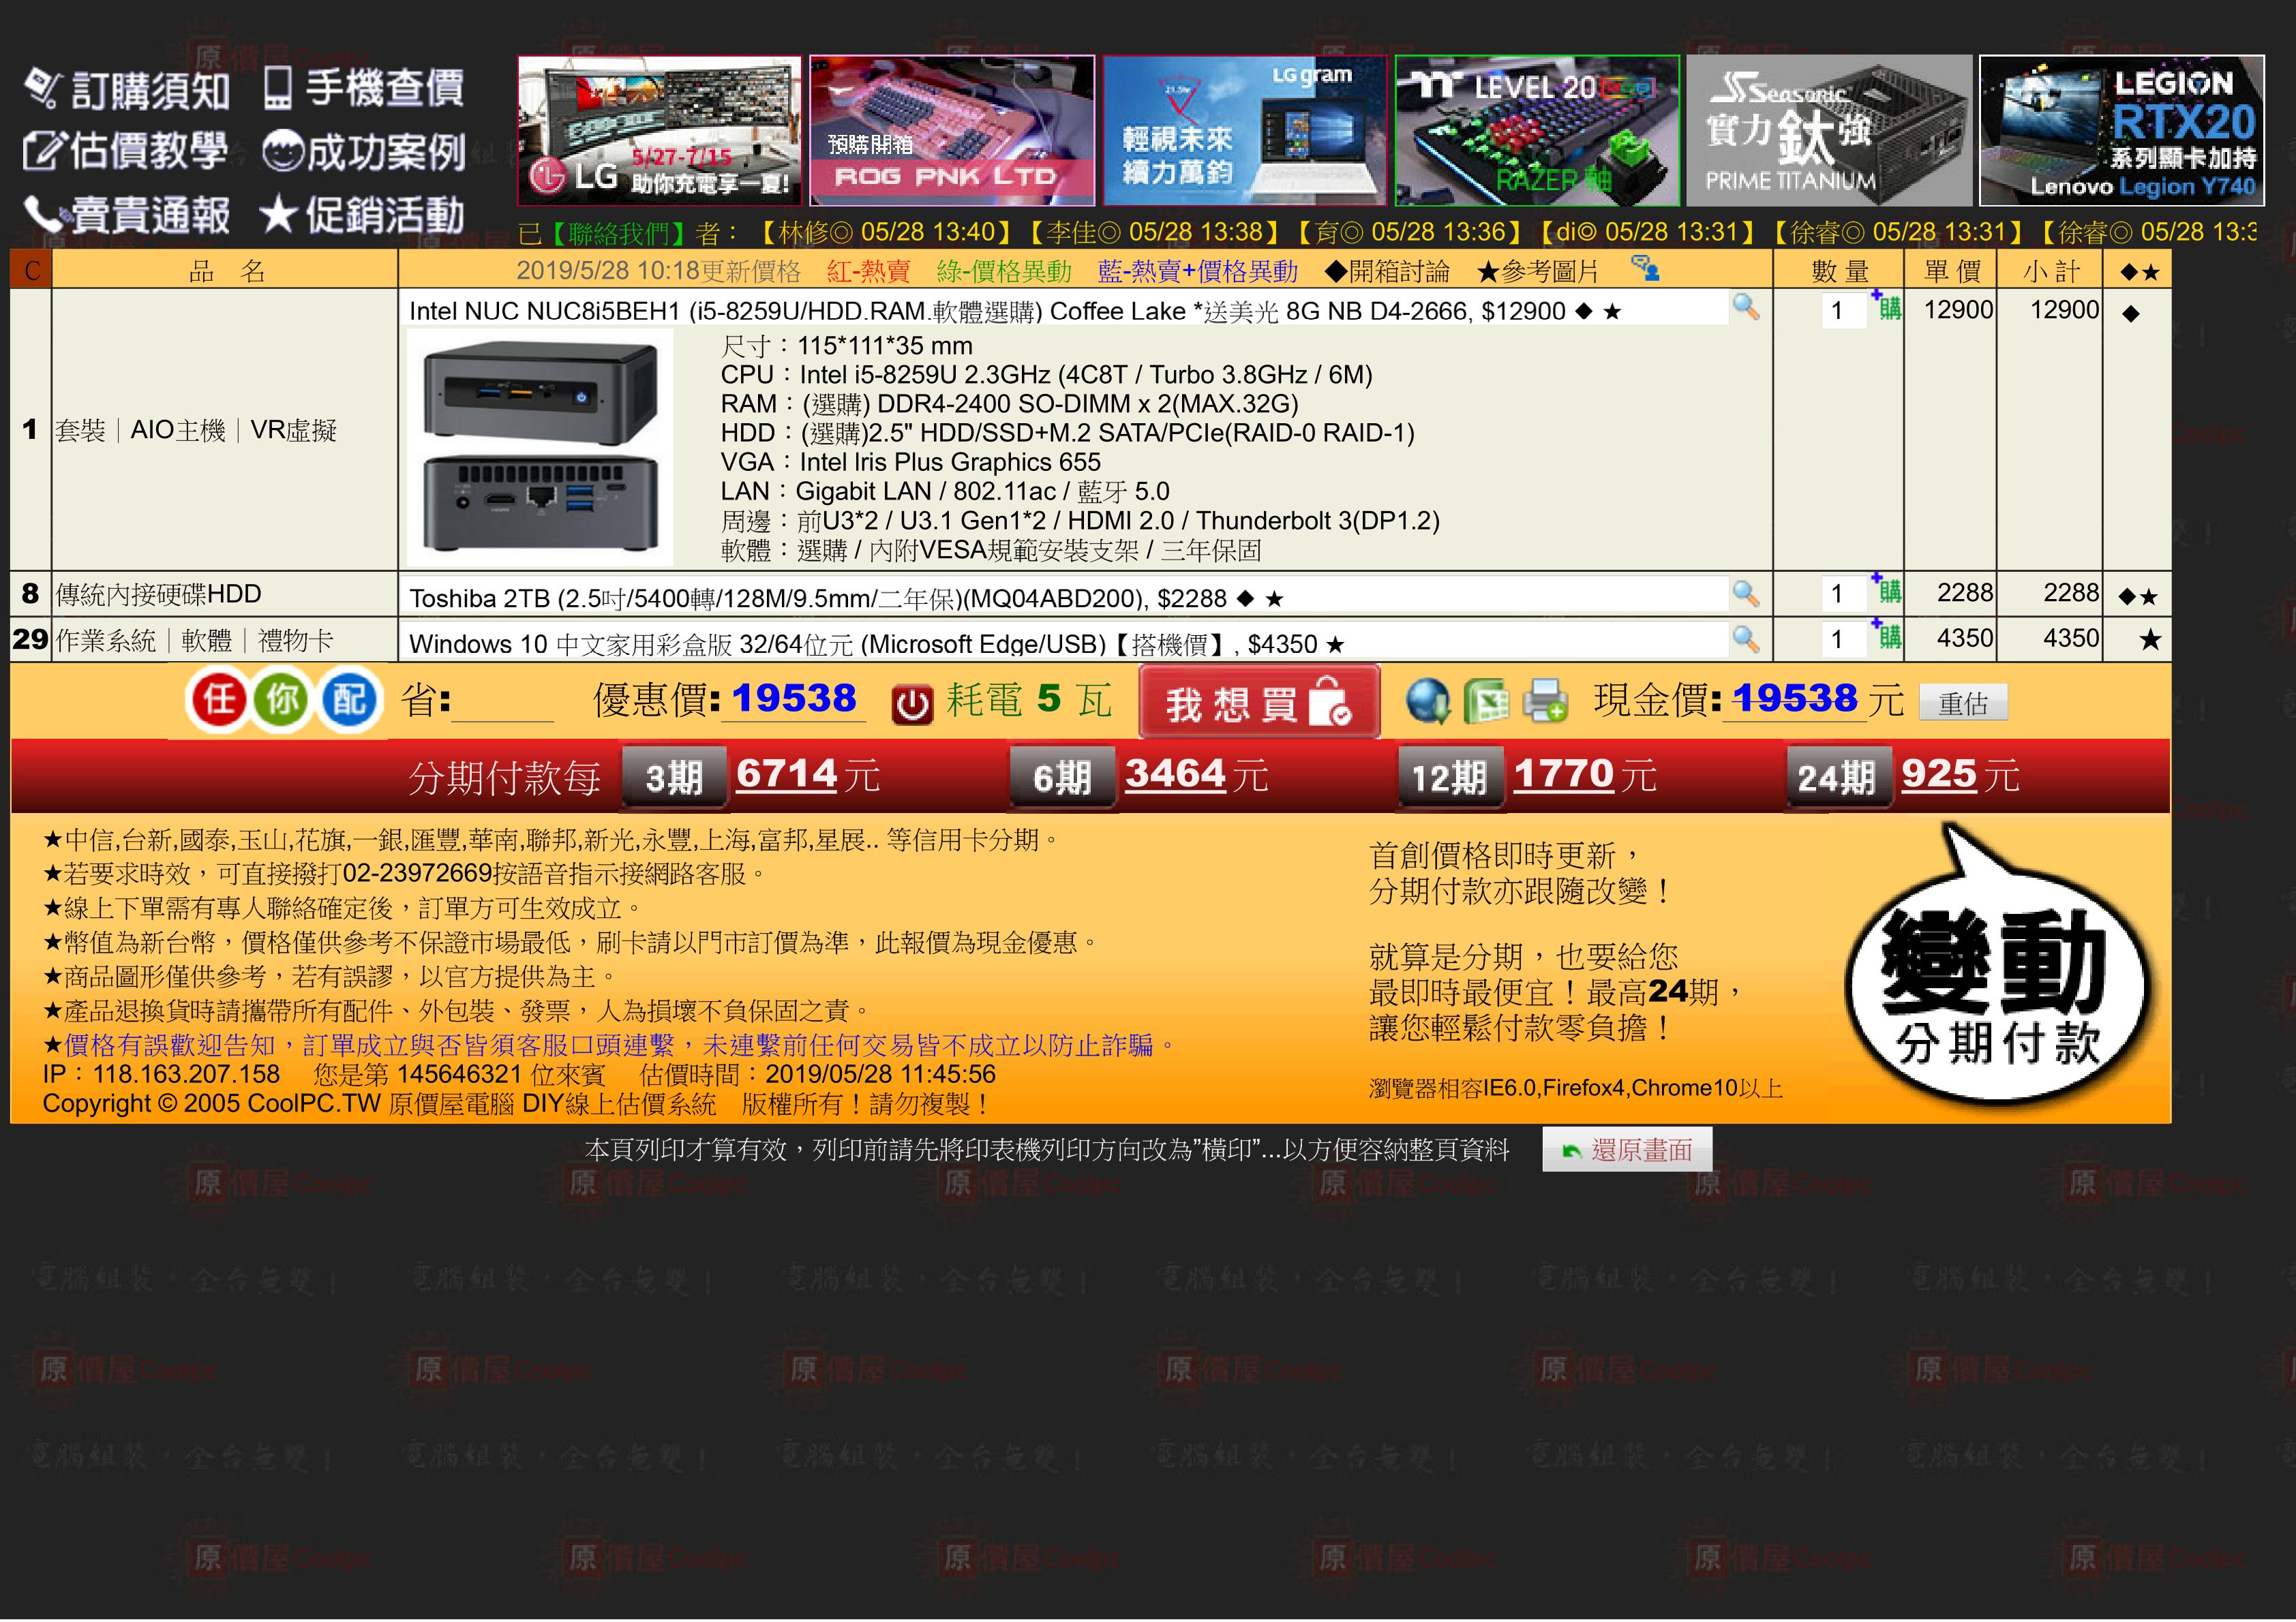The width and height of the screenshot is (2296, 1622).
Task: Click magnifier icon for Toshiba 2TB row
Action: pyautogui.click(x=1746, y=594)
